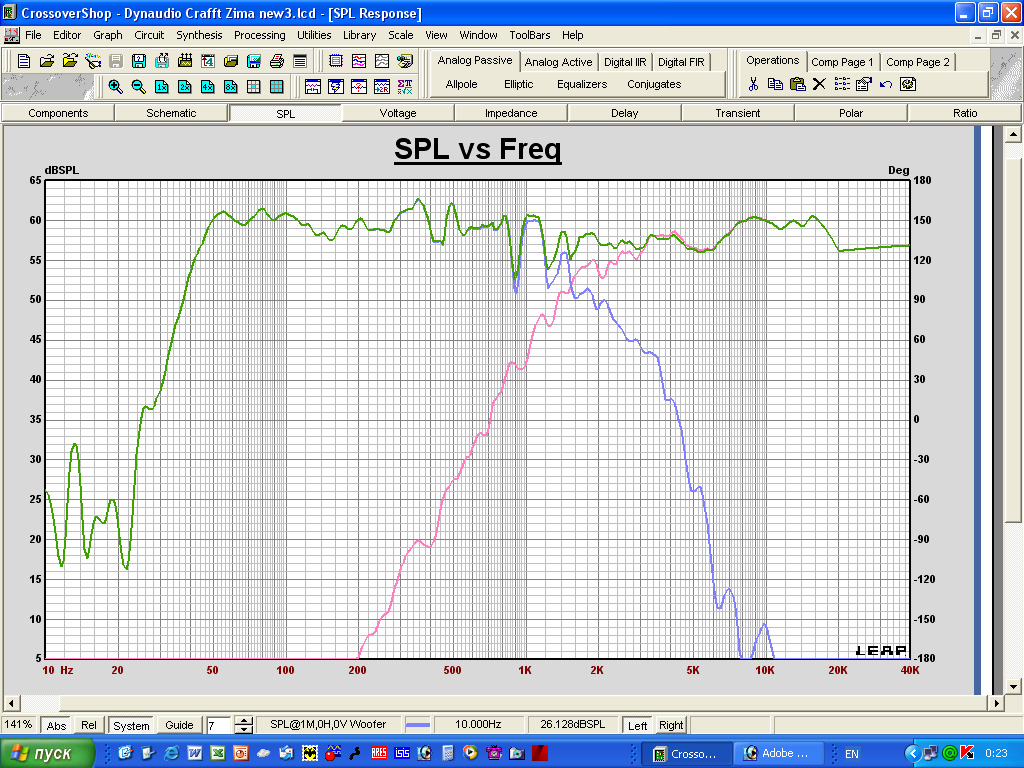Click the Zoom Out magnifier icon
This screenshot has width=1024, height=768.
click(138, 86)
